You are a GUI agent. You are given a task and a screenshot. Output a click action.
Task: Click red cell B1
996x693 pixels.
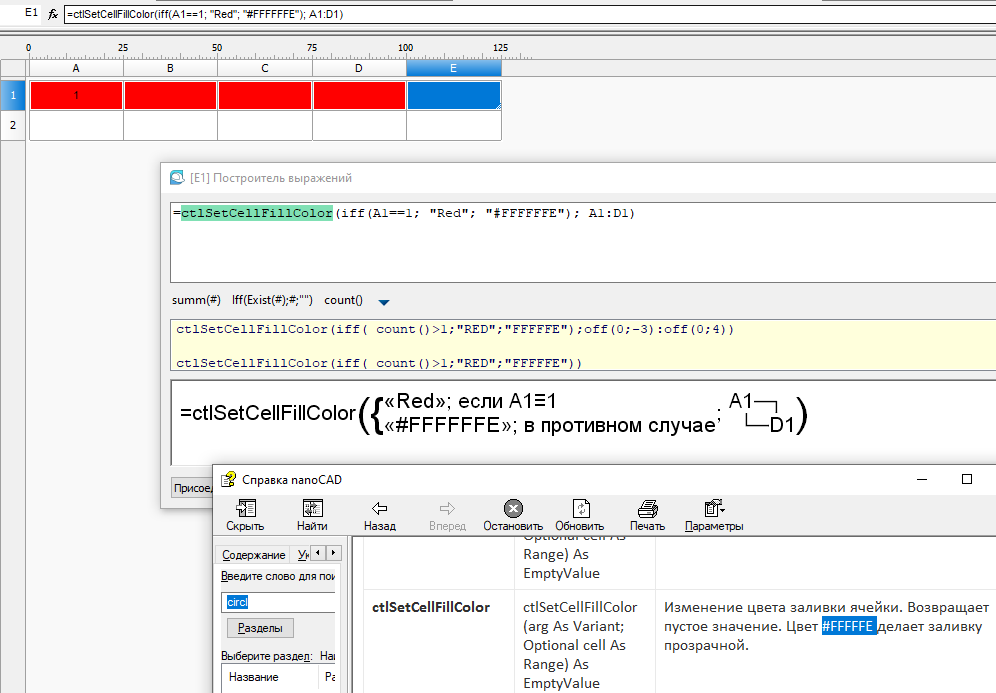170,95
